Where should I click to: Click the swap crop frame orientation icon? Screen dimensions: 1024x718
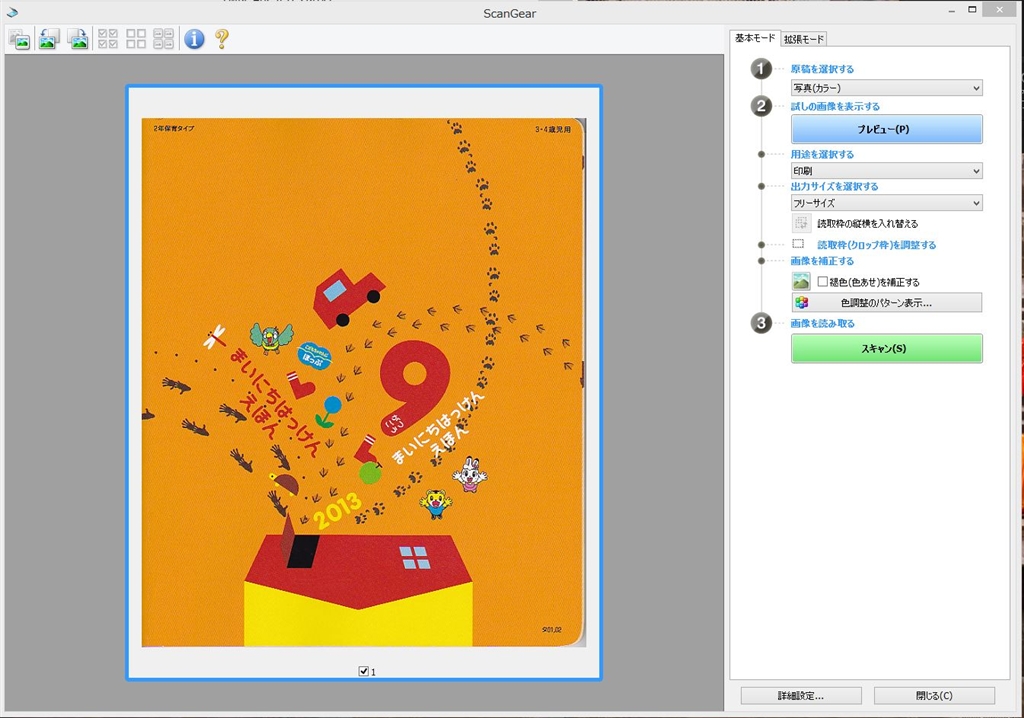801,223
